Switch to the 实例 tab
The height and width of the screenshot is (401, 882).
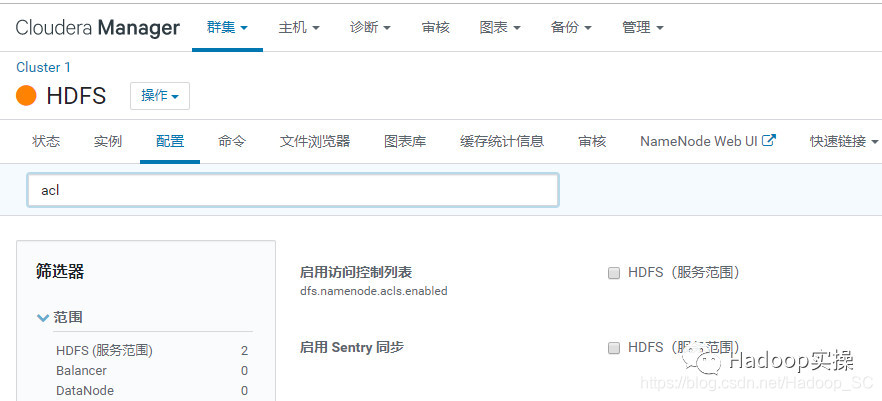[x=108, y=141]
